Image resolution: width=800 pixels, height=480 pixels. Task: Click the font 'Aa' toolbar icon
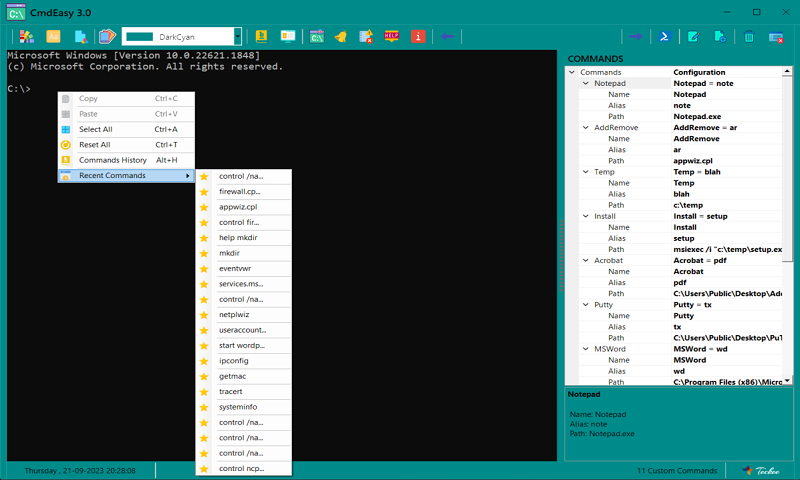tap(53, 37)
